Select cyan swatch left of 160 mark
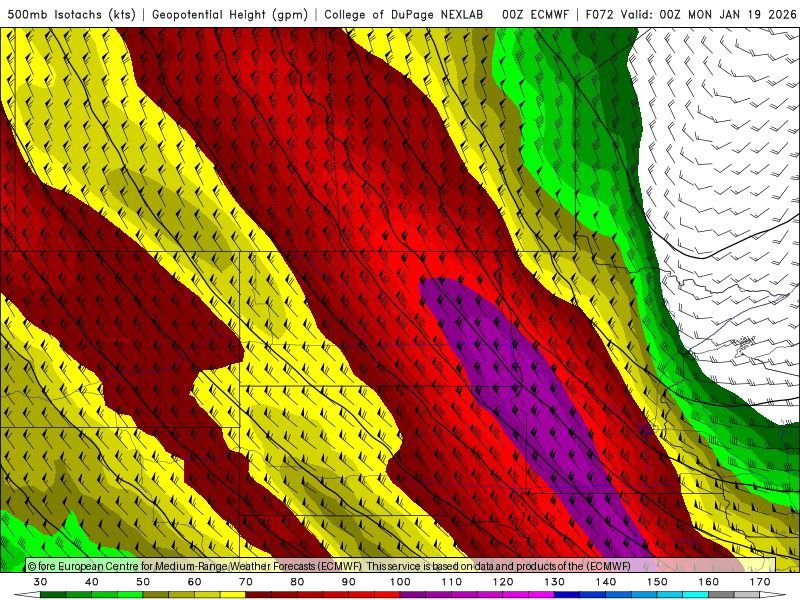Screen dimensions: 800x600 [x=696, y=595]
